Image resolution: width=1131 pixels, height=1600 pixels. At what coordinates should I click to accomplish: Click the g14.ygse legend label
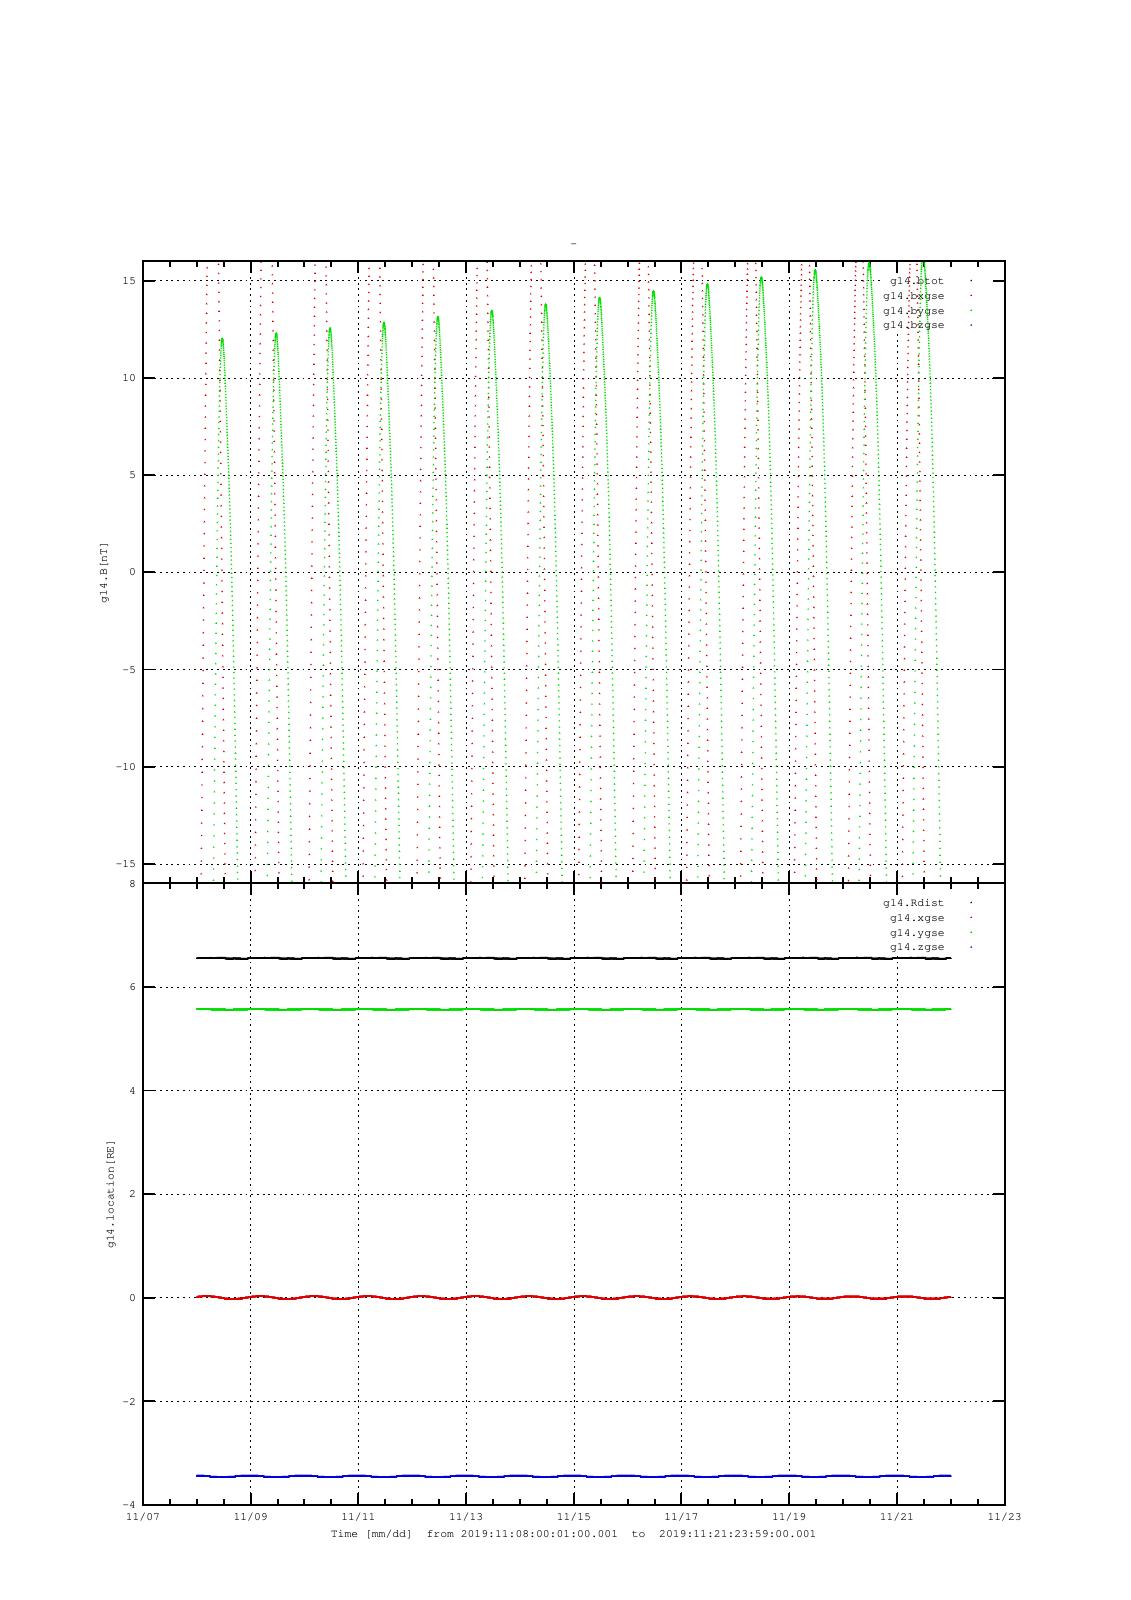pyautogui.click(x=916, y=933)
